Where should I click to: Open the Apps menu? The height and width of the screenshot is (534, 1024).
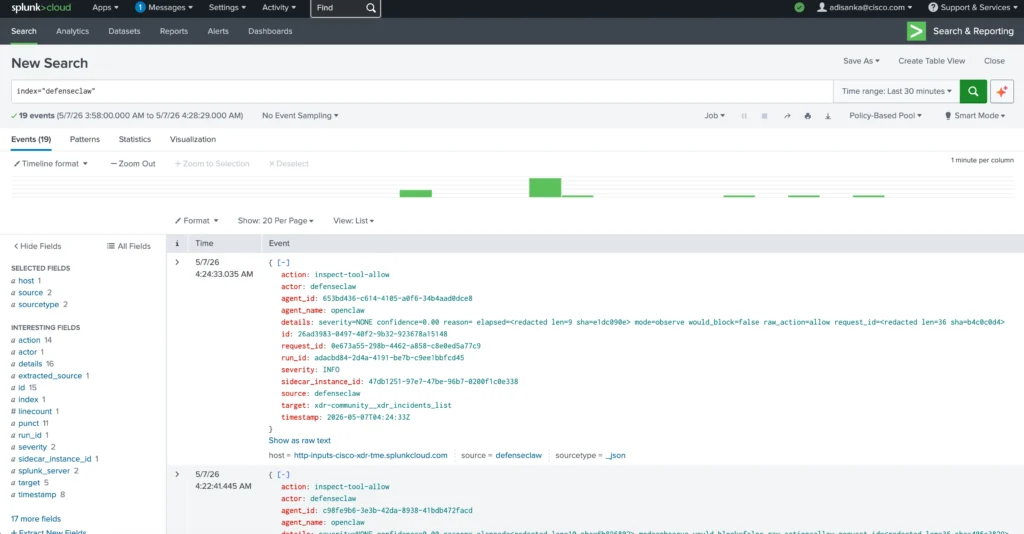[105, 8]
